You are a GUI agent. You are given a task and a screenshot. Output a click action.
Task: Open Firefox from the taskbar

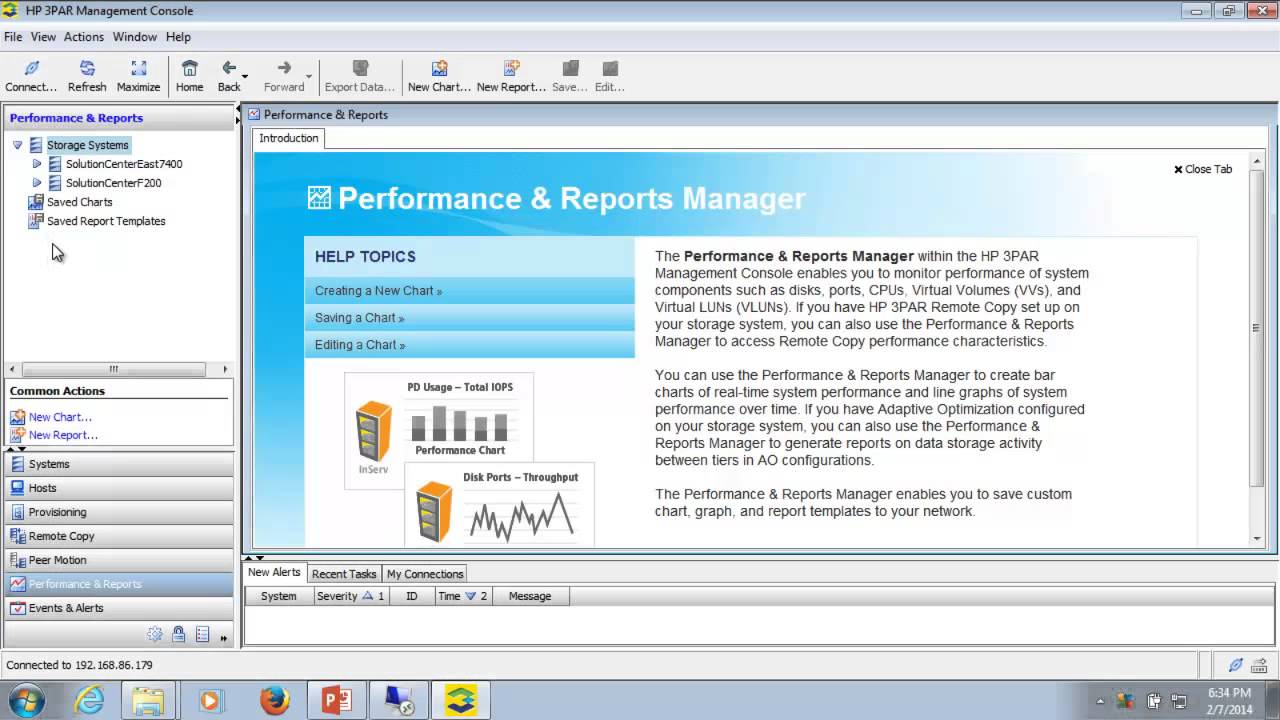(x=274, y=700)
